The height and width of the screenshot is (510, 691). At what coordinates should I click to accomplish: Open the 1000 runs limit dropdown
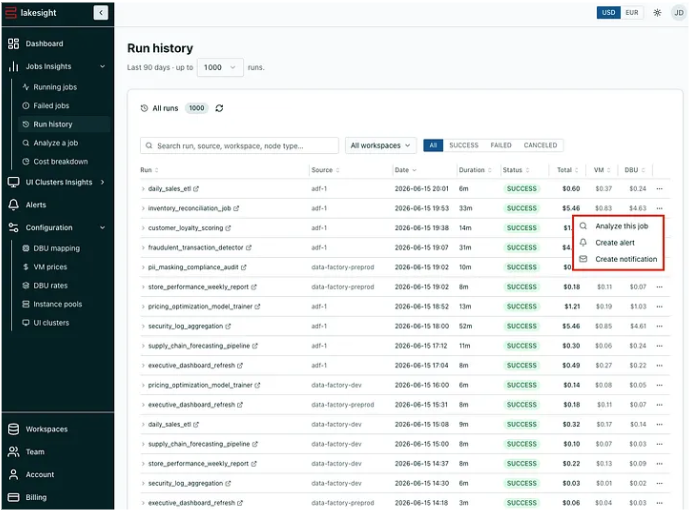tap(220, 67)
